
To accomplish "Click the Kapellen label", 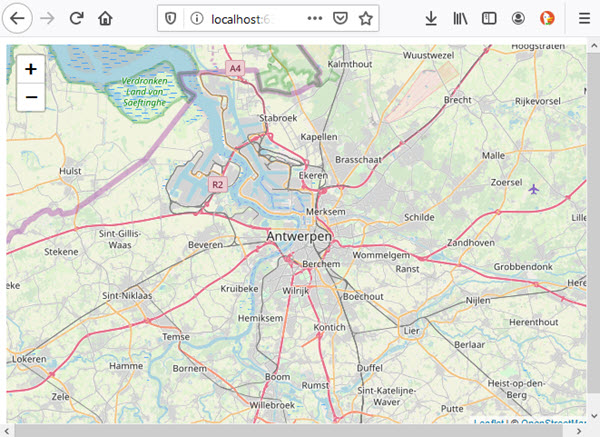I will (x=319, y=137).
